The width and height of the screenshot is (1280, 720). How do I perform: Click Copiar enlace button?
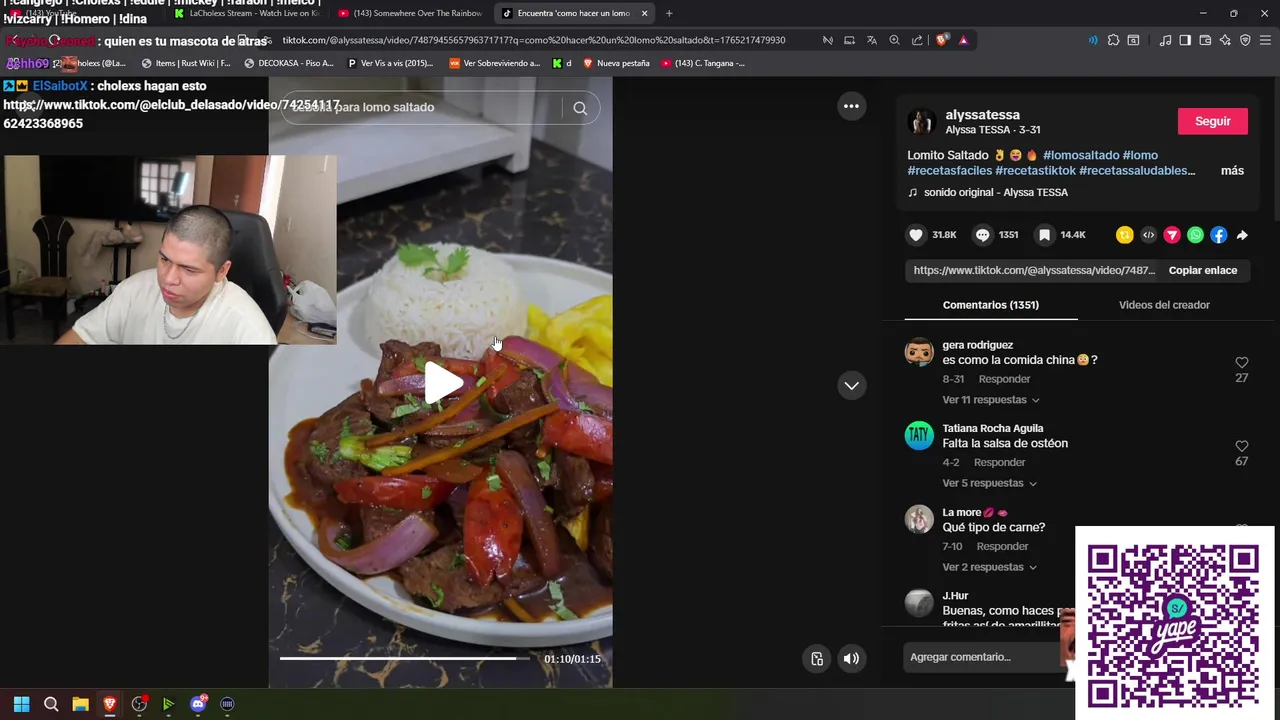pos(1203,270)
